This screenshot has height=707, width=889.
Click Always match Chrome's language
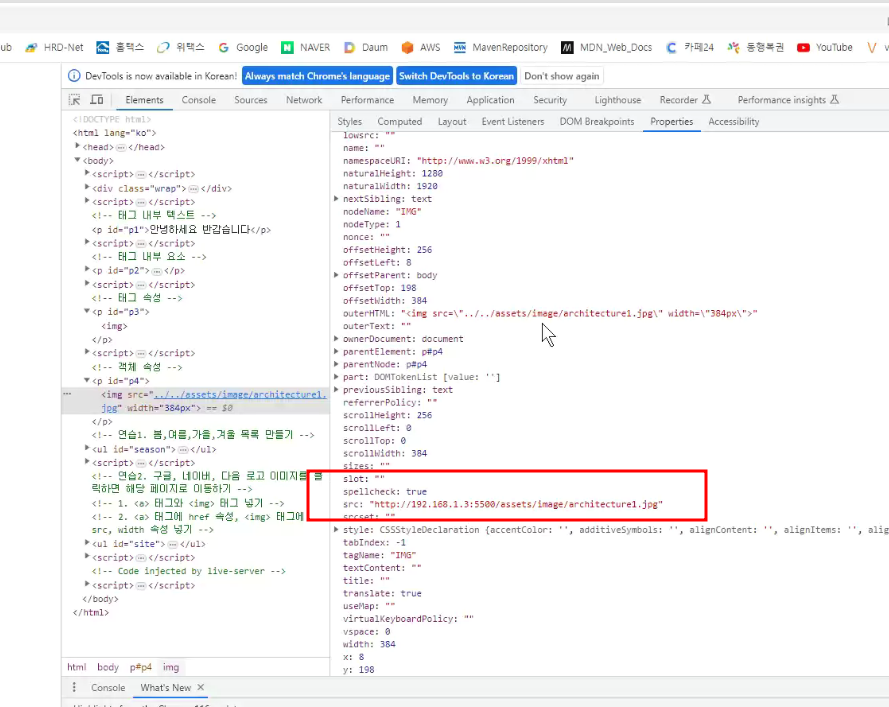(318, 76)
